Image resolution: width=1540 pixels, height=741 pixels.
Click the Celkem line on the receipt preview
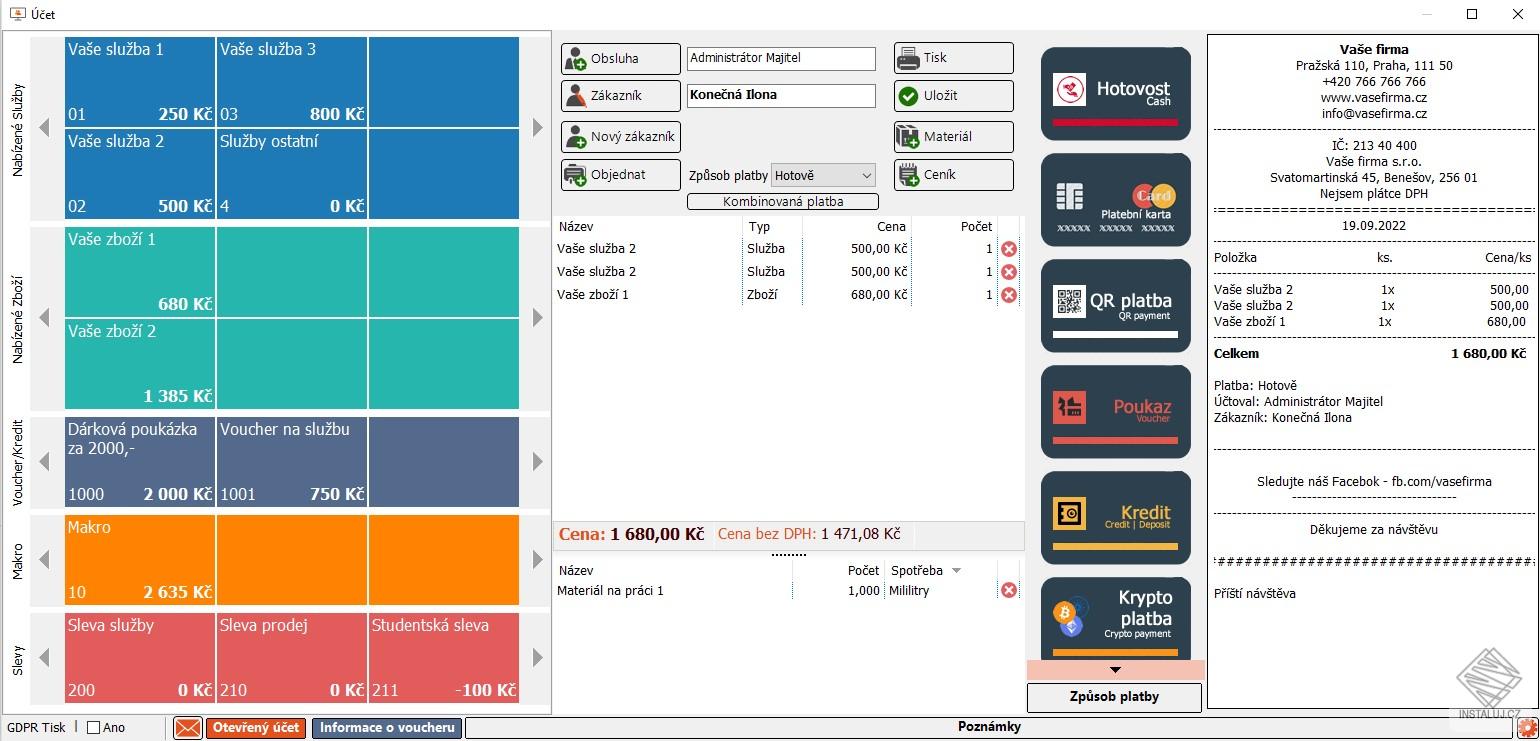[1370, 354]
